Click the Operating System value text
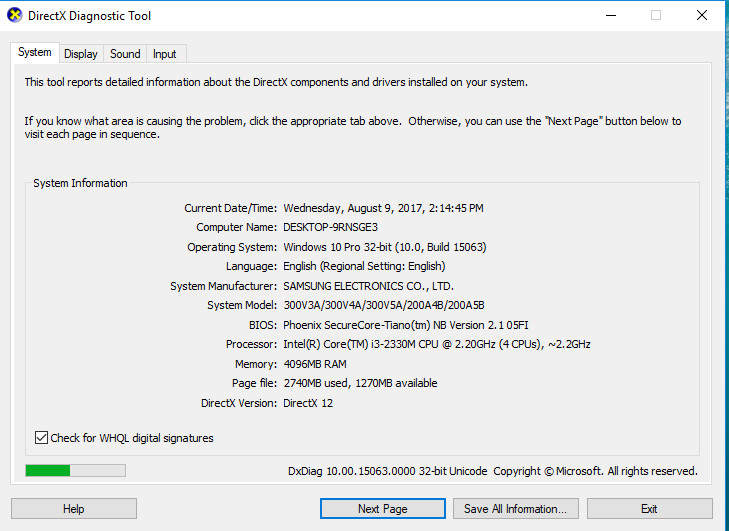The width and height of the screenshot is (729, 531). pos(385,247)
